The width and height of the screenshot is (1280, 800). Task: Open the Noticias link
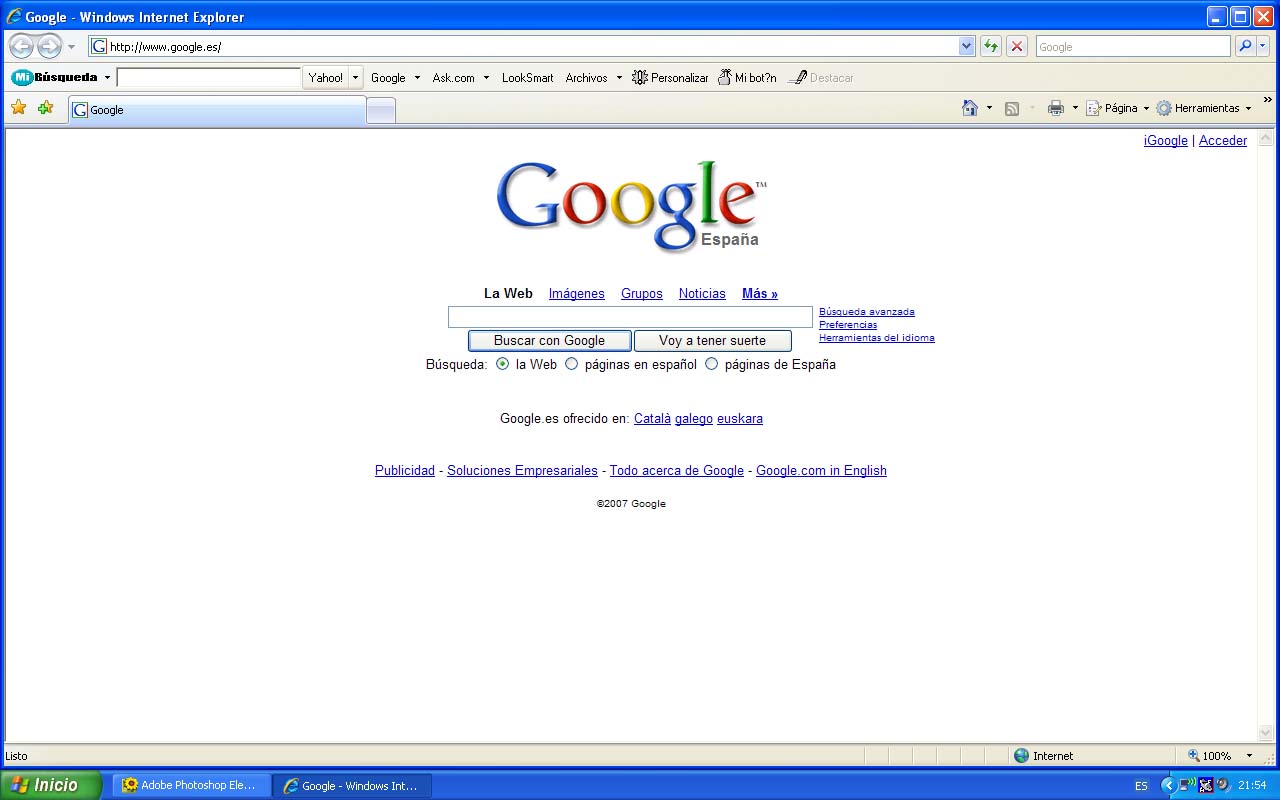(702, 293)
